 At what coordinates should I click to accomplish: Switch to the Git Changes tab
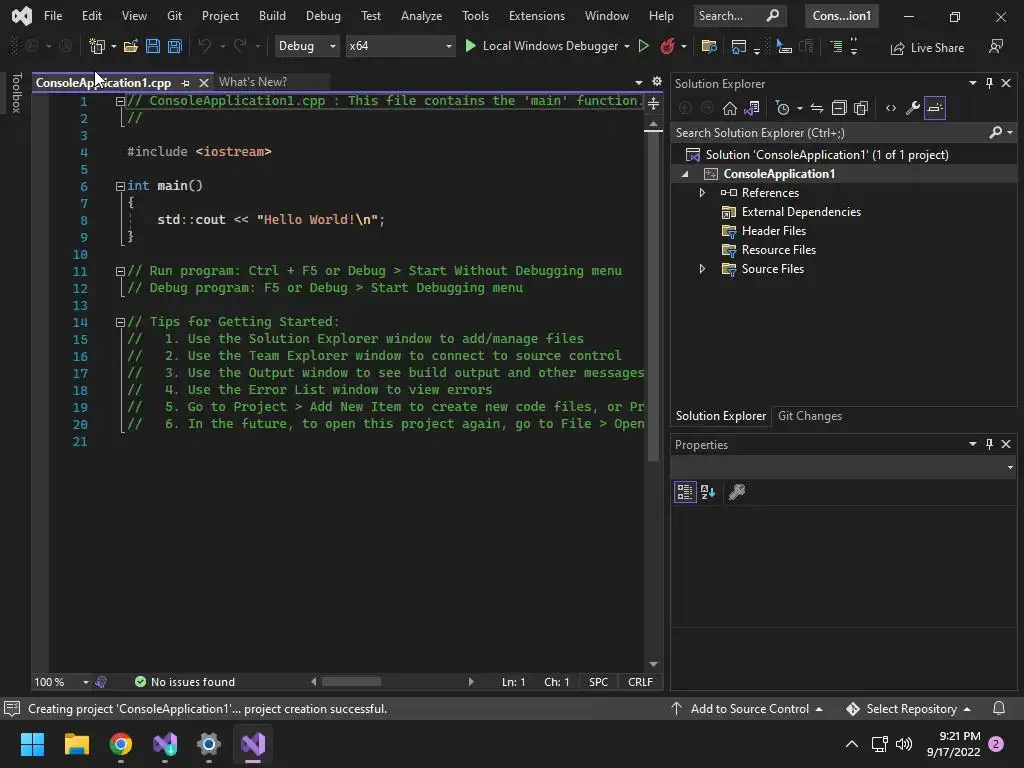[x=810, y=416]
